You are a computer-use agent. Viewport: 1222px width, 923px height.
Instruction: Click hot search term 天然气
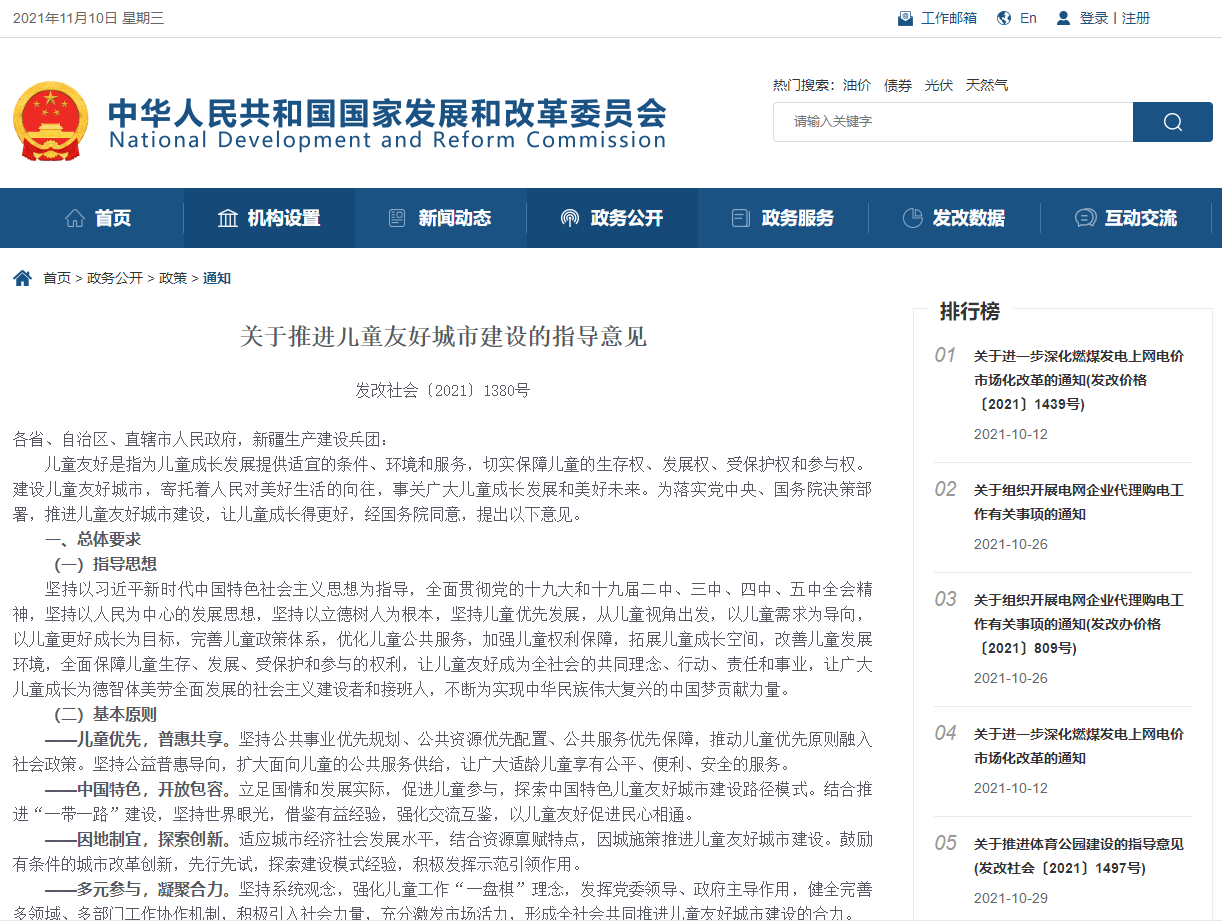[986, 85]
